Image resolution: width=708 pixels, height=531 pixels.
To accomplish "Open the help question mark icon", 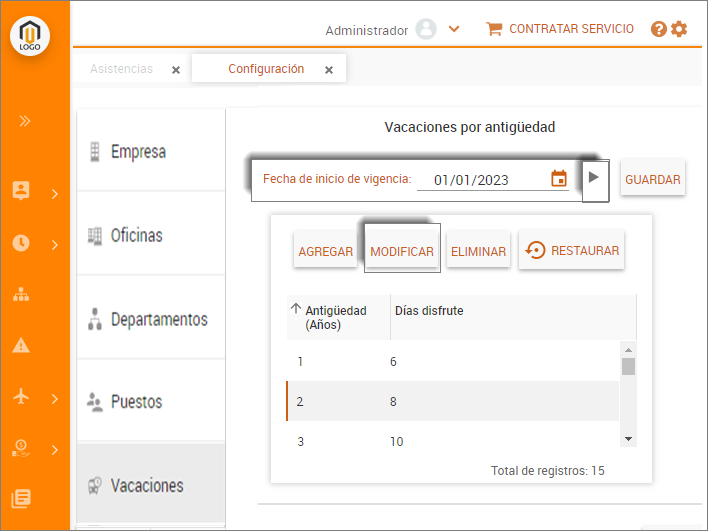I will [x=658, y=29].
